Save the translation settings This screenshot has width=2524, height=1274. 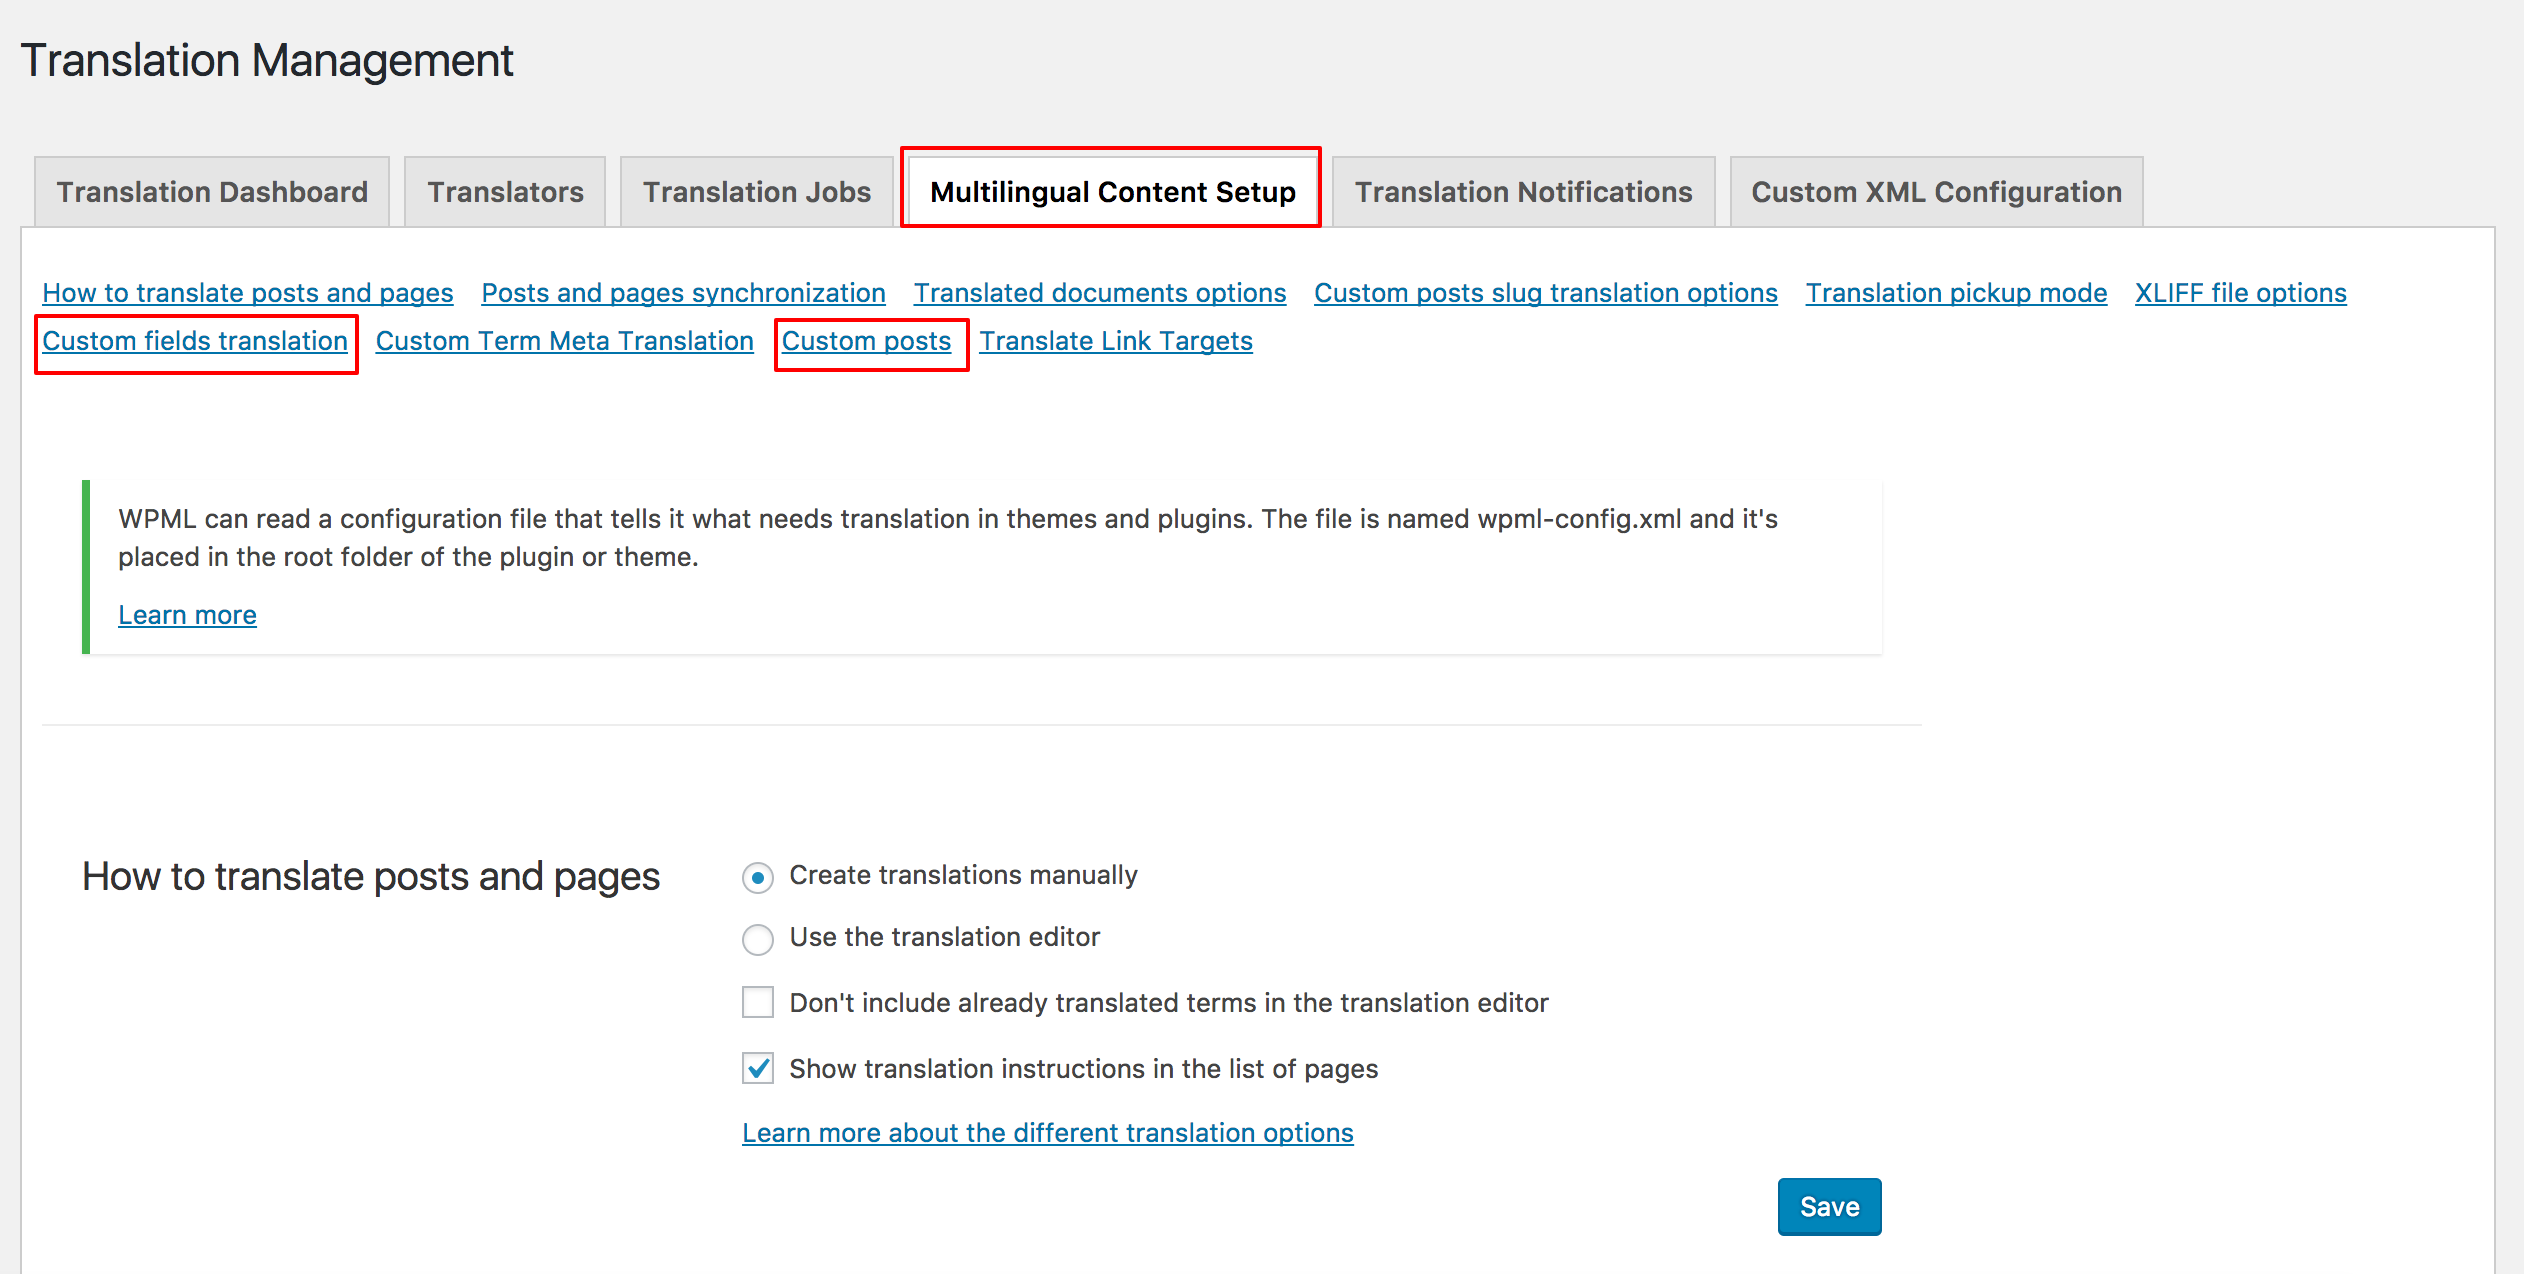pos(1829,1206)
